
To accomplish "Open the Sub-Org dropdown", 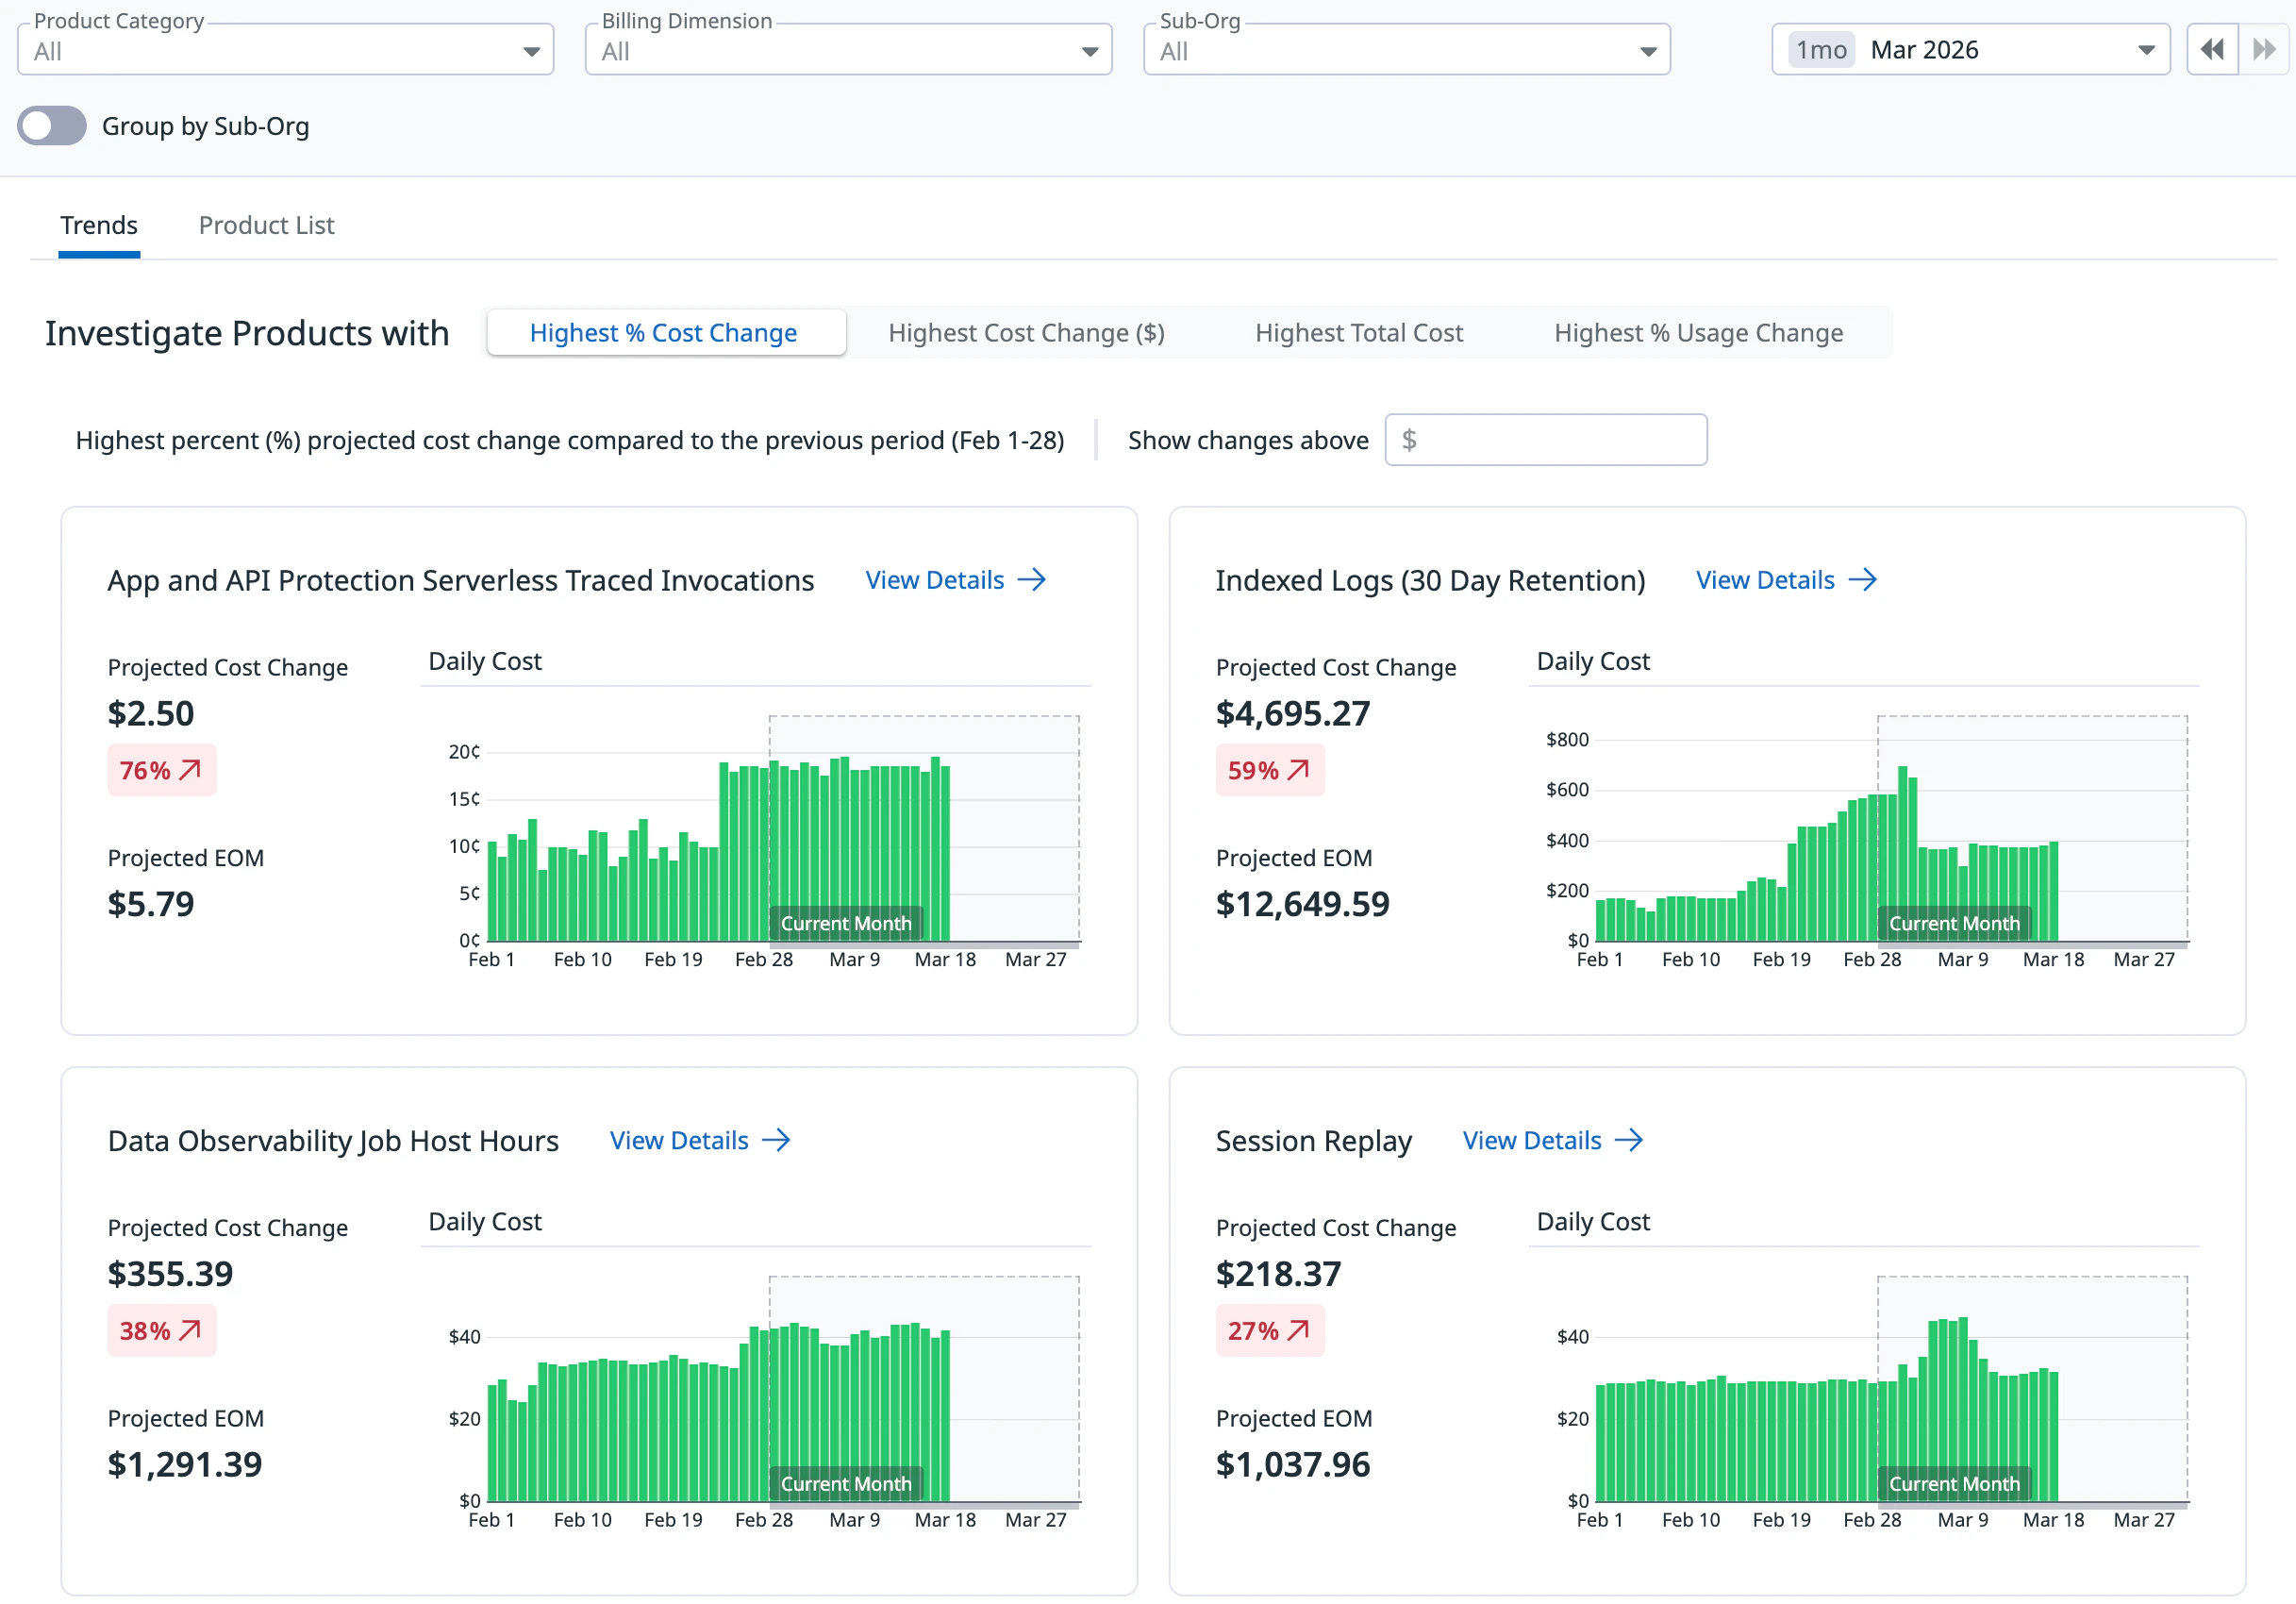I will [1406, 51].
